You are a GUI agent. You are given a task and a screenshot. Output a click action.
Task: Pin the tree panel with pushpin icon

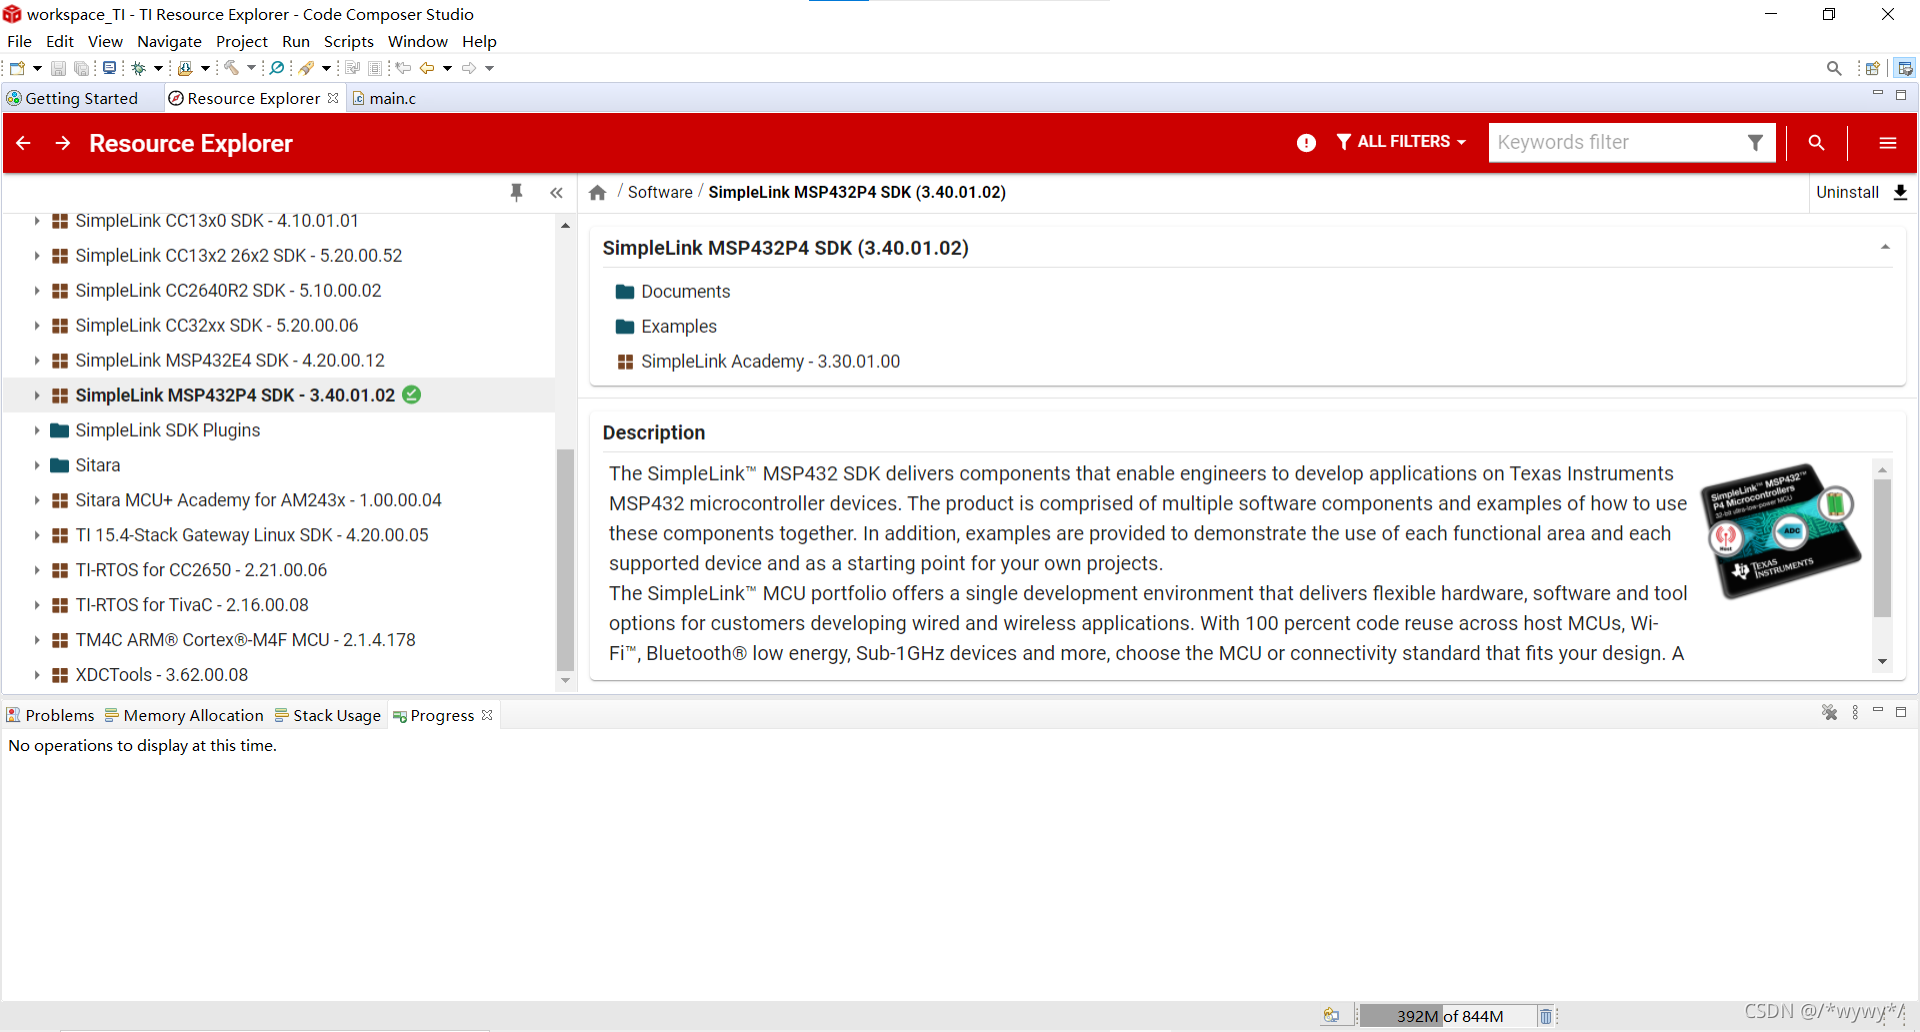(x=516, y=192)
